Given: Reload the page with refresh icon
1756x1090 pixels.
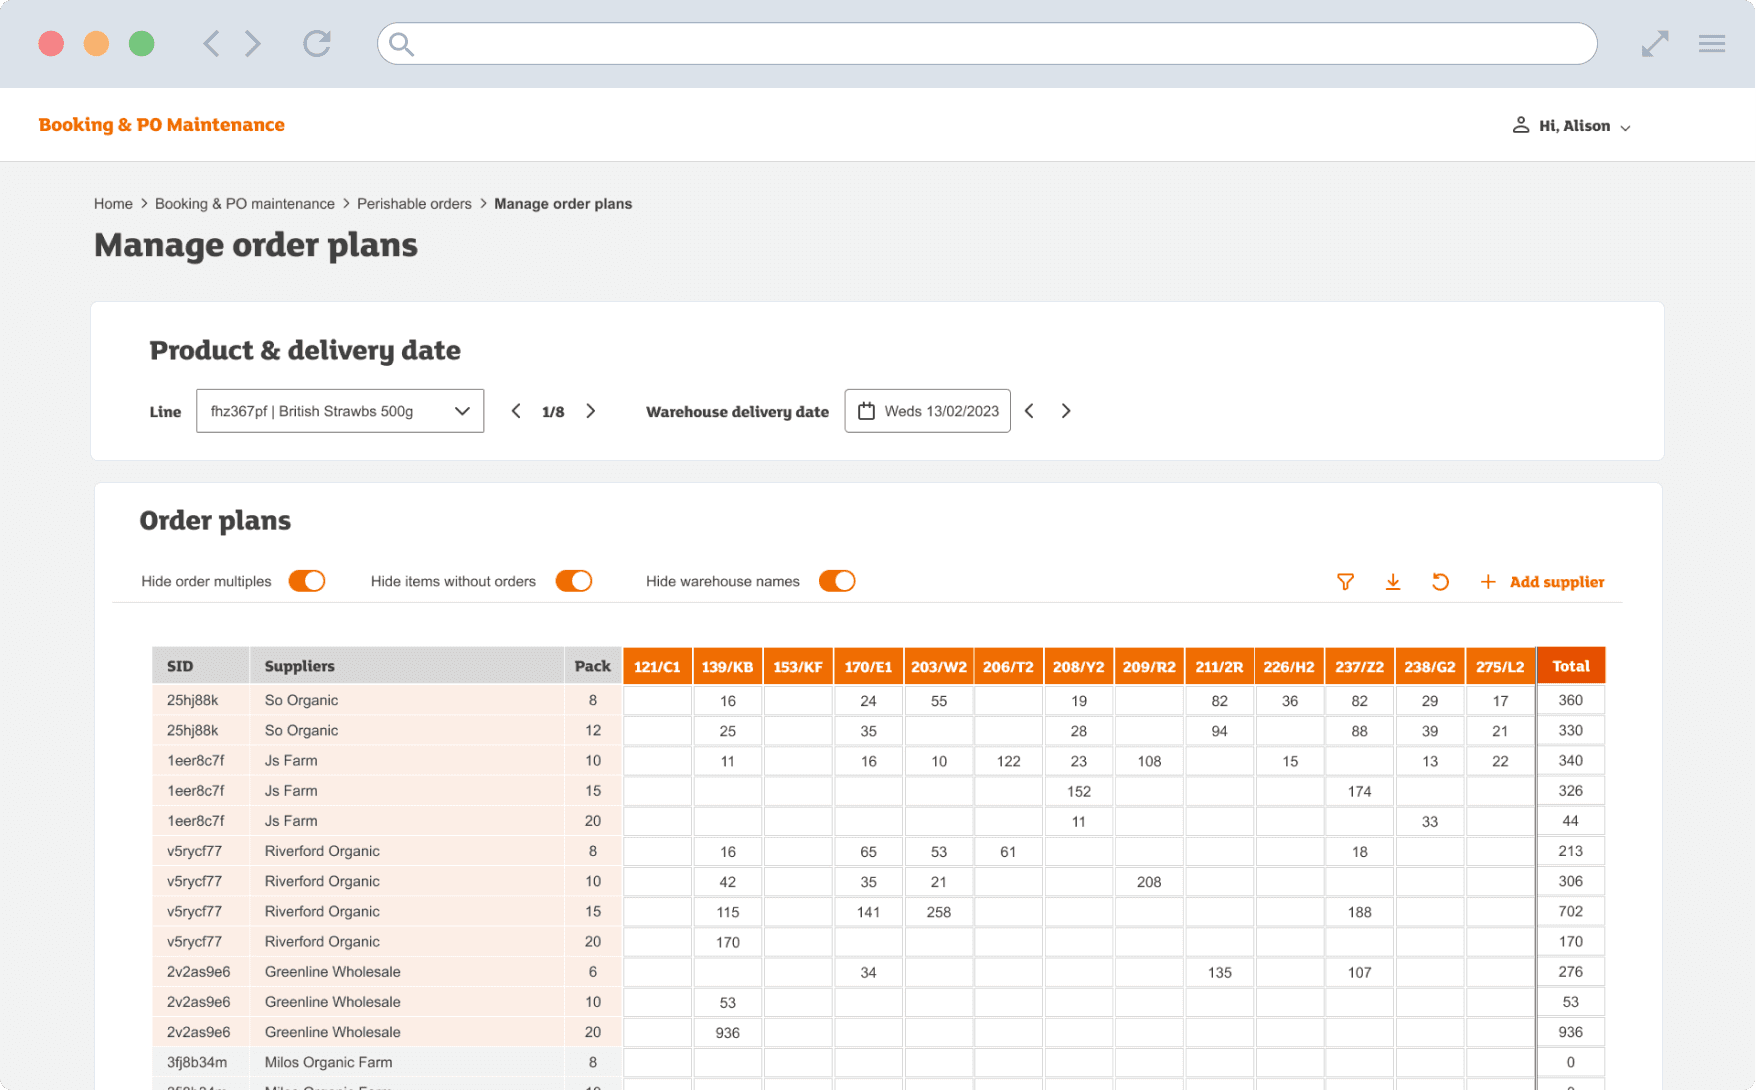Looking at the screenshot, I should pyautogui.click(x=317, y=44).
